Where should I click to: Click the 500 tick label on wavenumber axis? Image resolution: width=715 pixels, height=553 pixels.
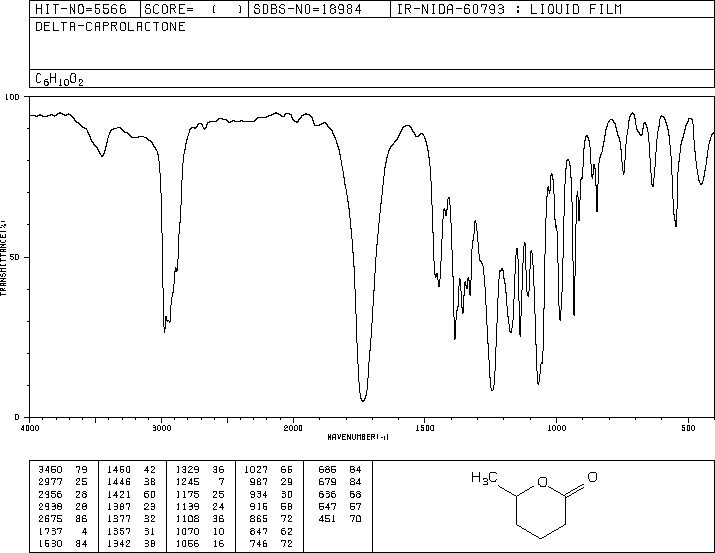(x=688, y=428)
